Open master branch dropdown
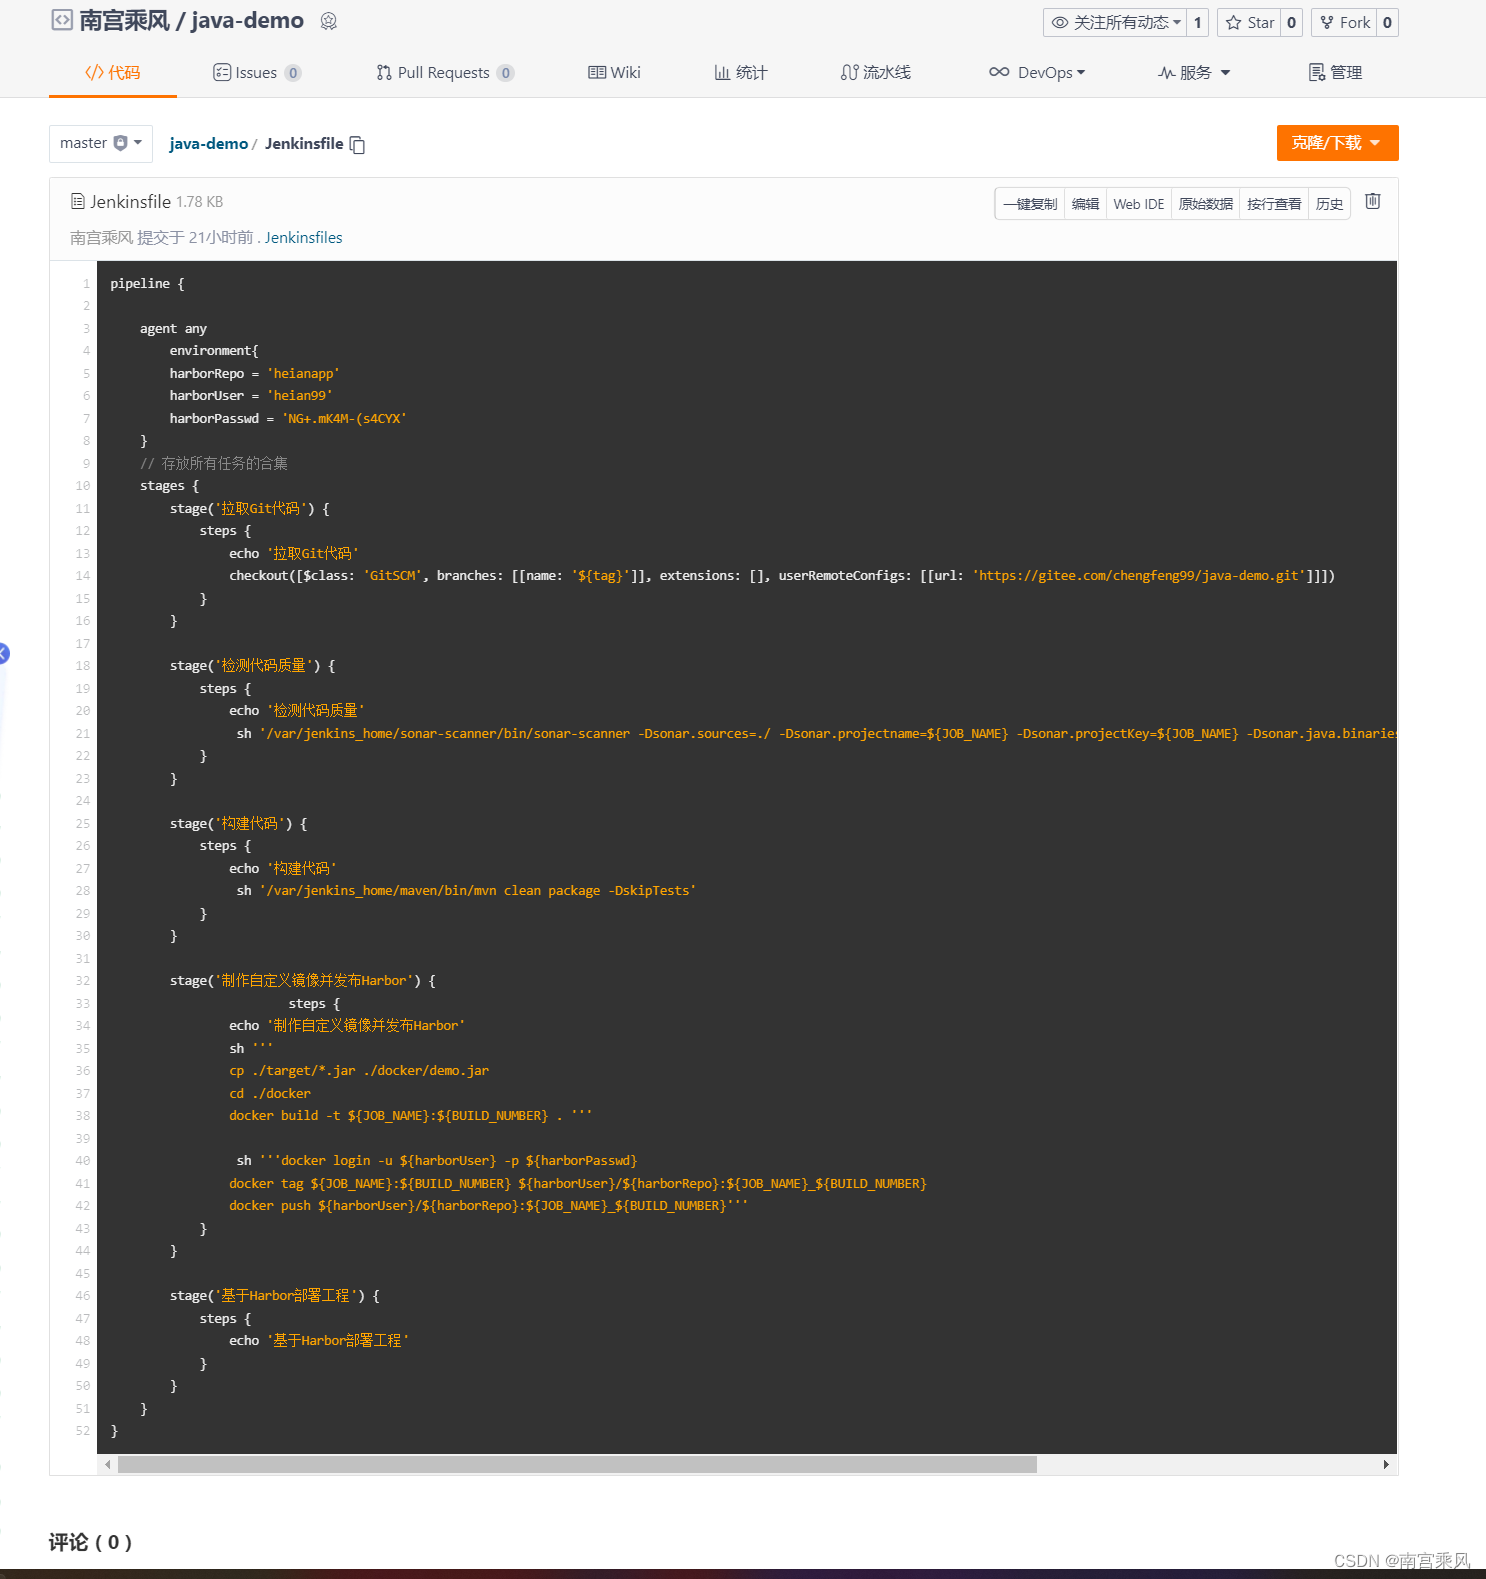This screenshot has width=1486, height=1579. pyautogui.click(x=101, y=143)
